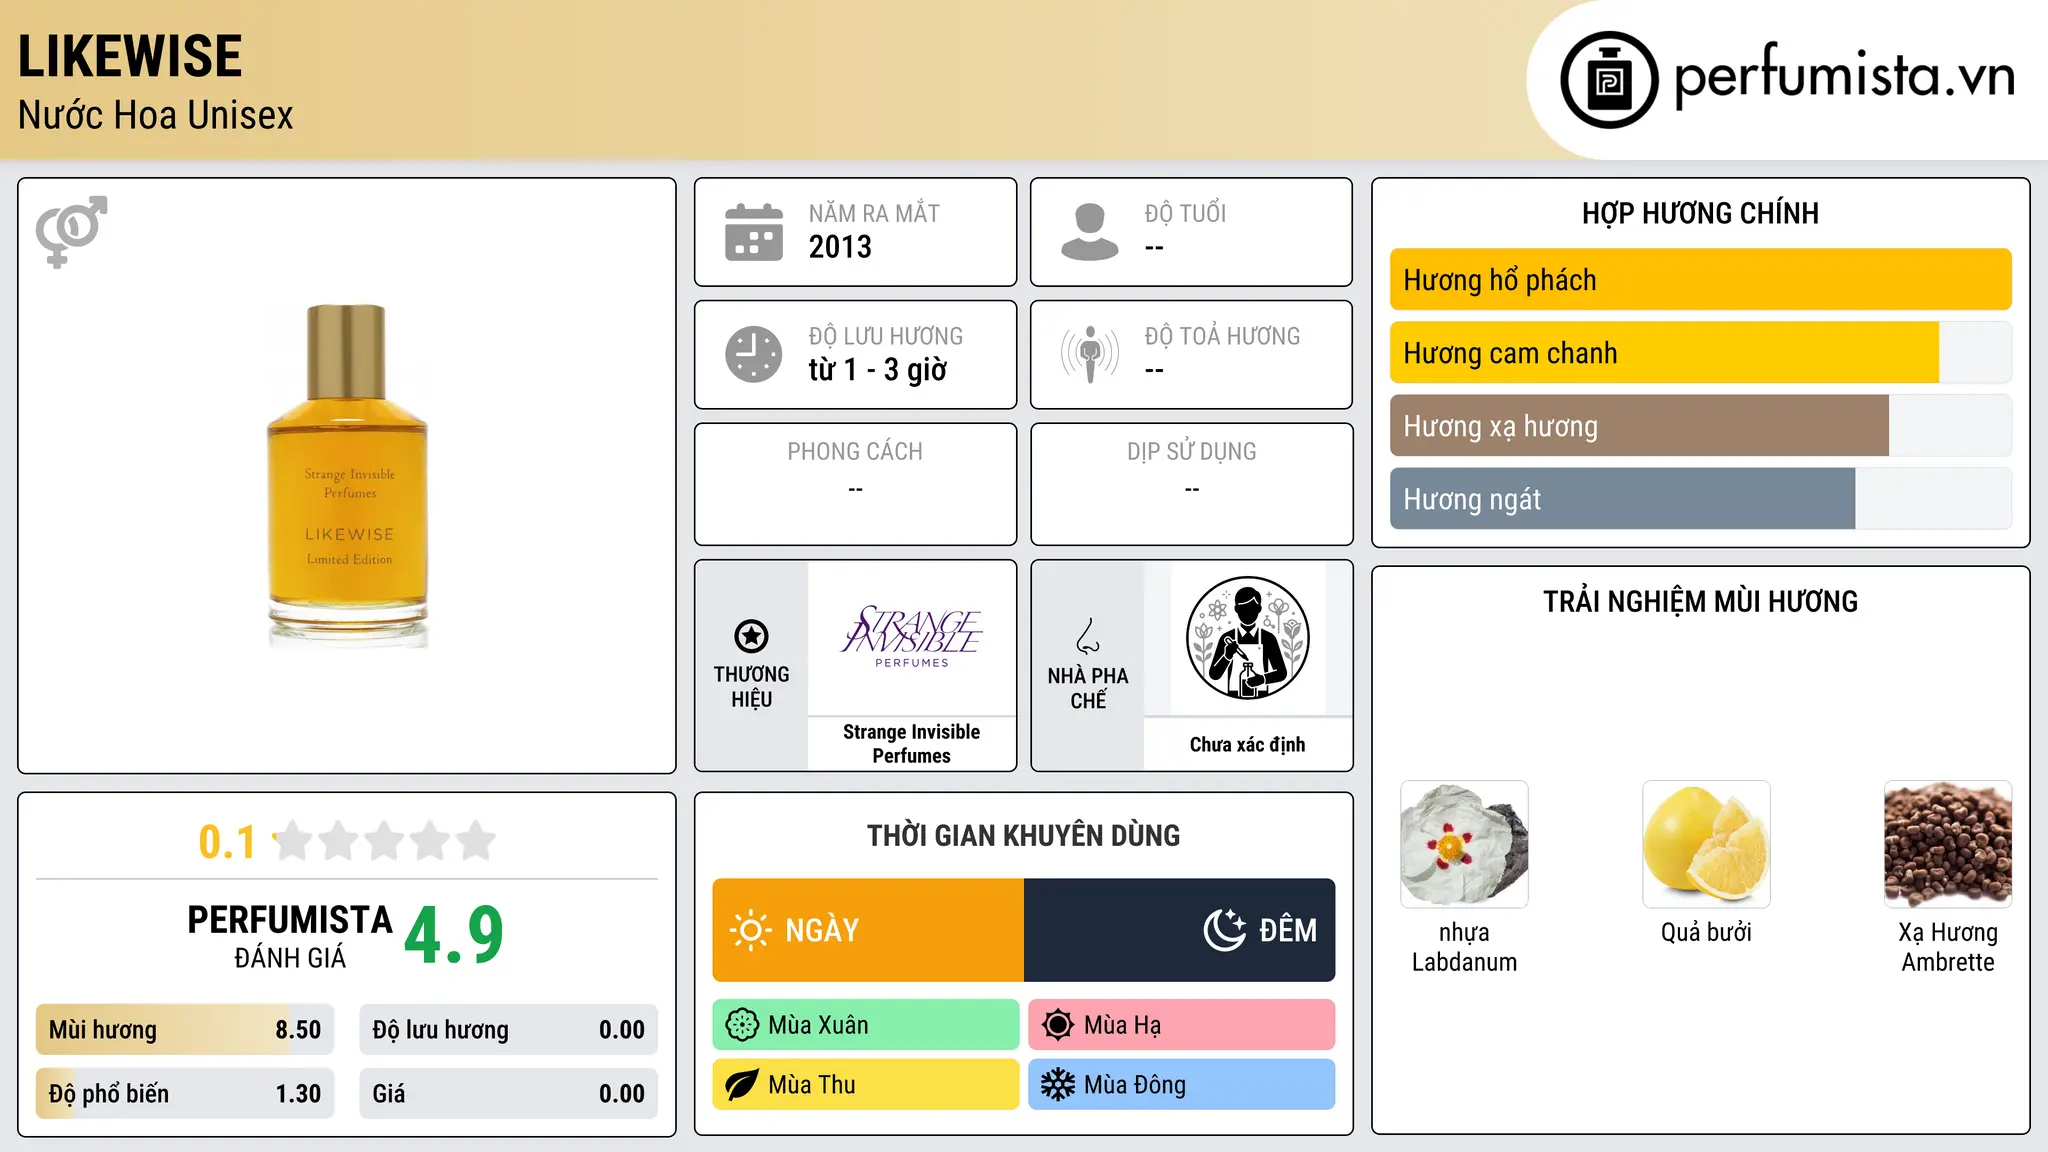
Task: Choose the Mùa Thu season tag
Action: [866, 1085]
